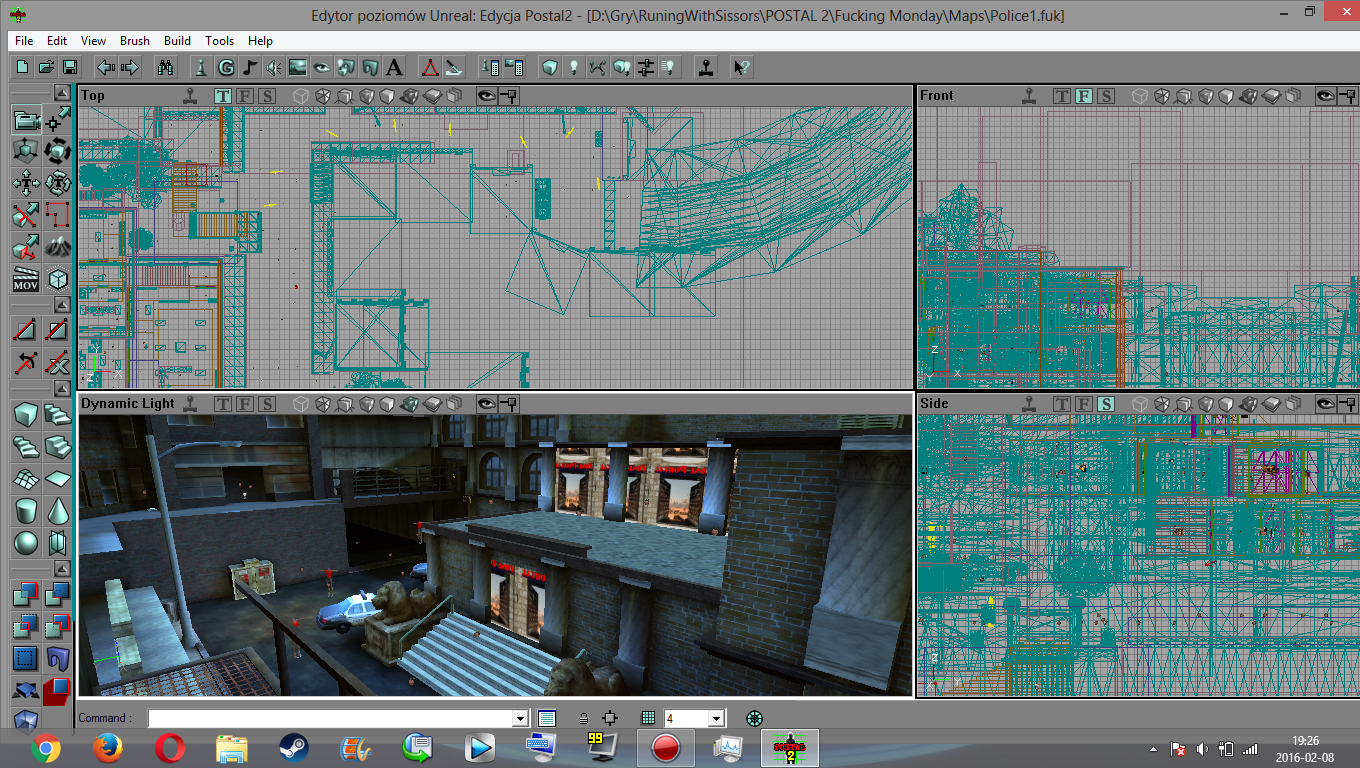Open the Search for Actors binoculars tool
1360x768 pixels.
pyautogui.click(x=166, y=67)
